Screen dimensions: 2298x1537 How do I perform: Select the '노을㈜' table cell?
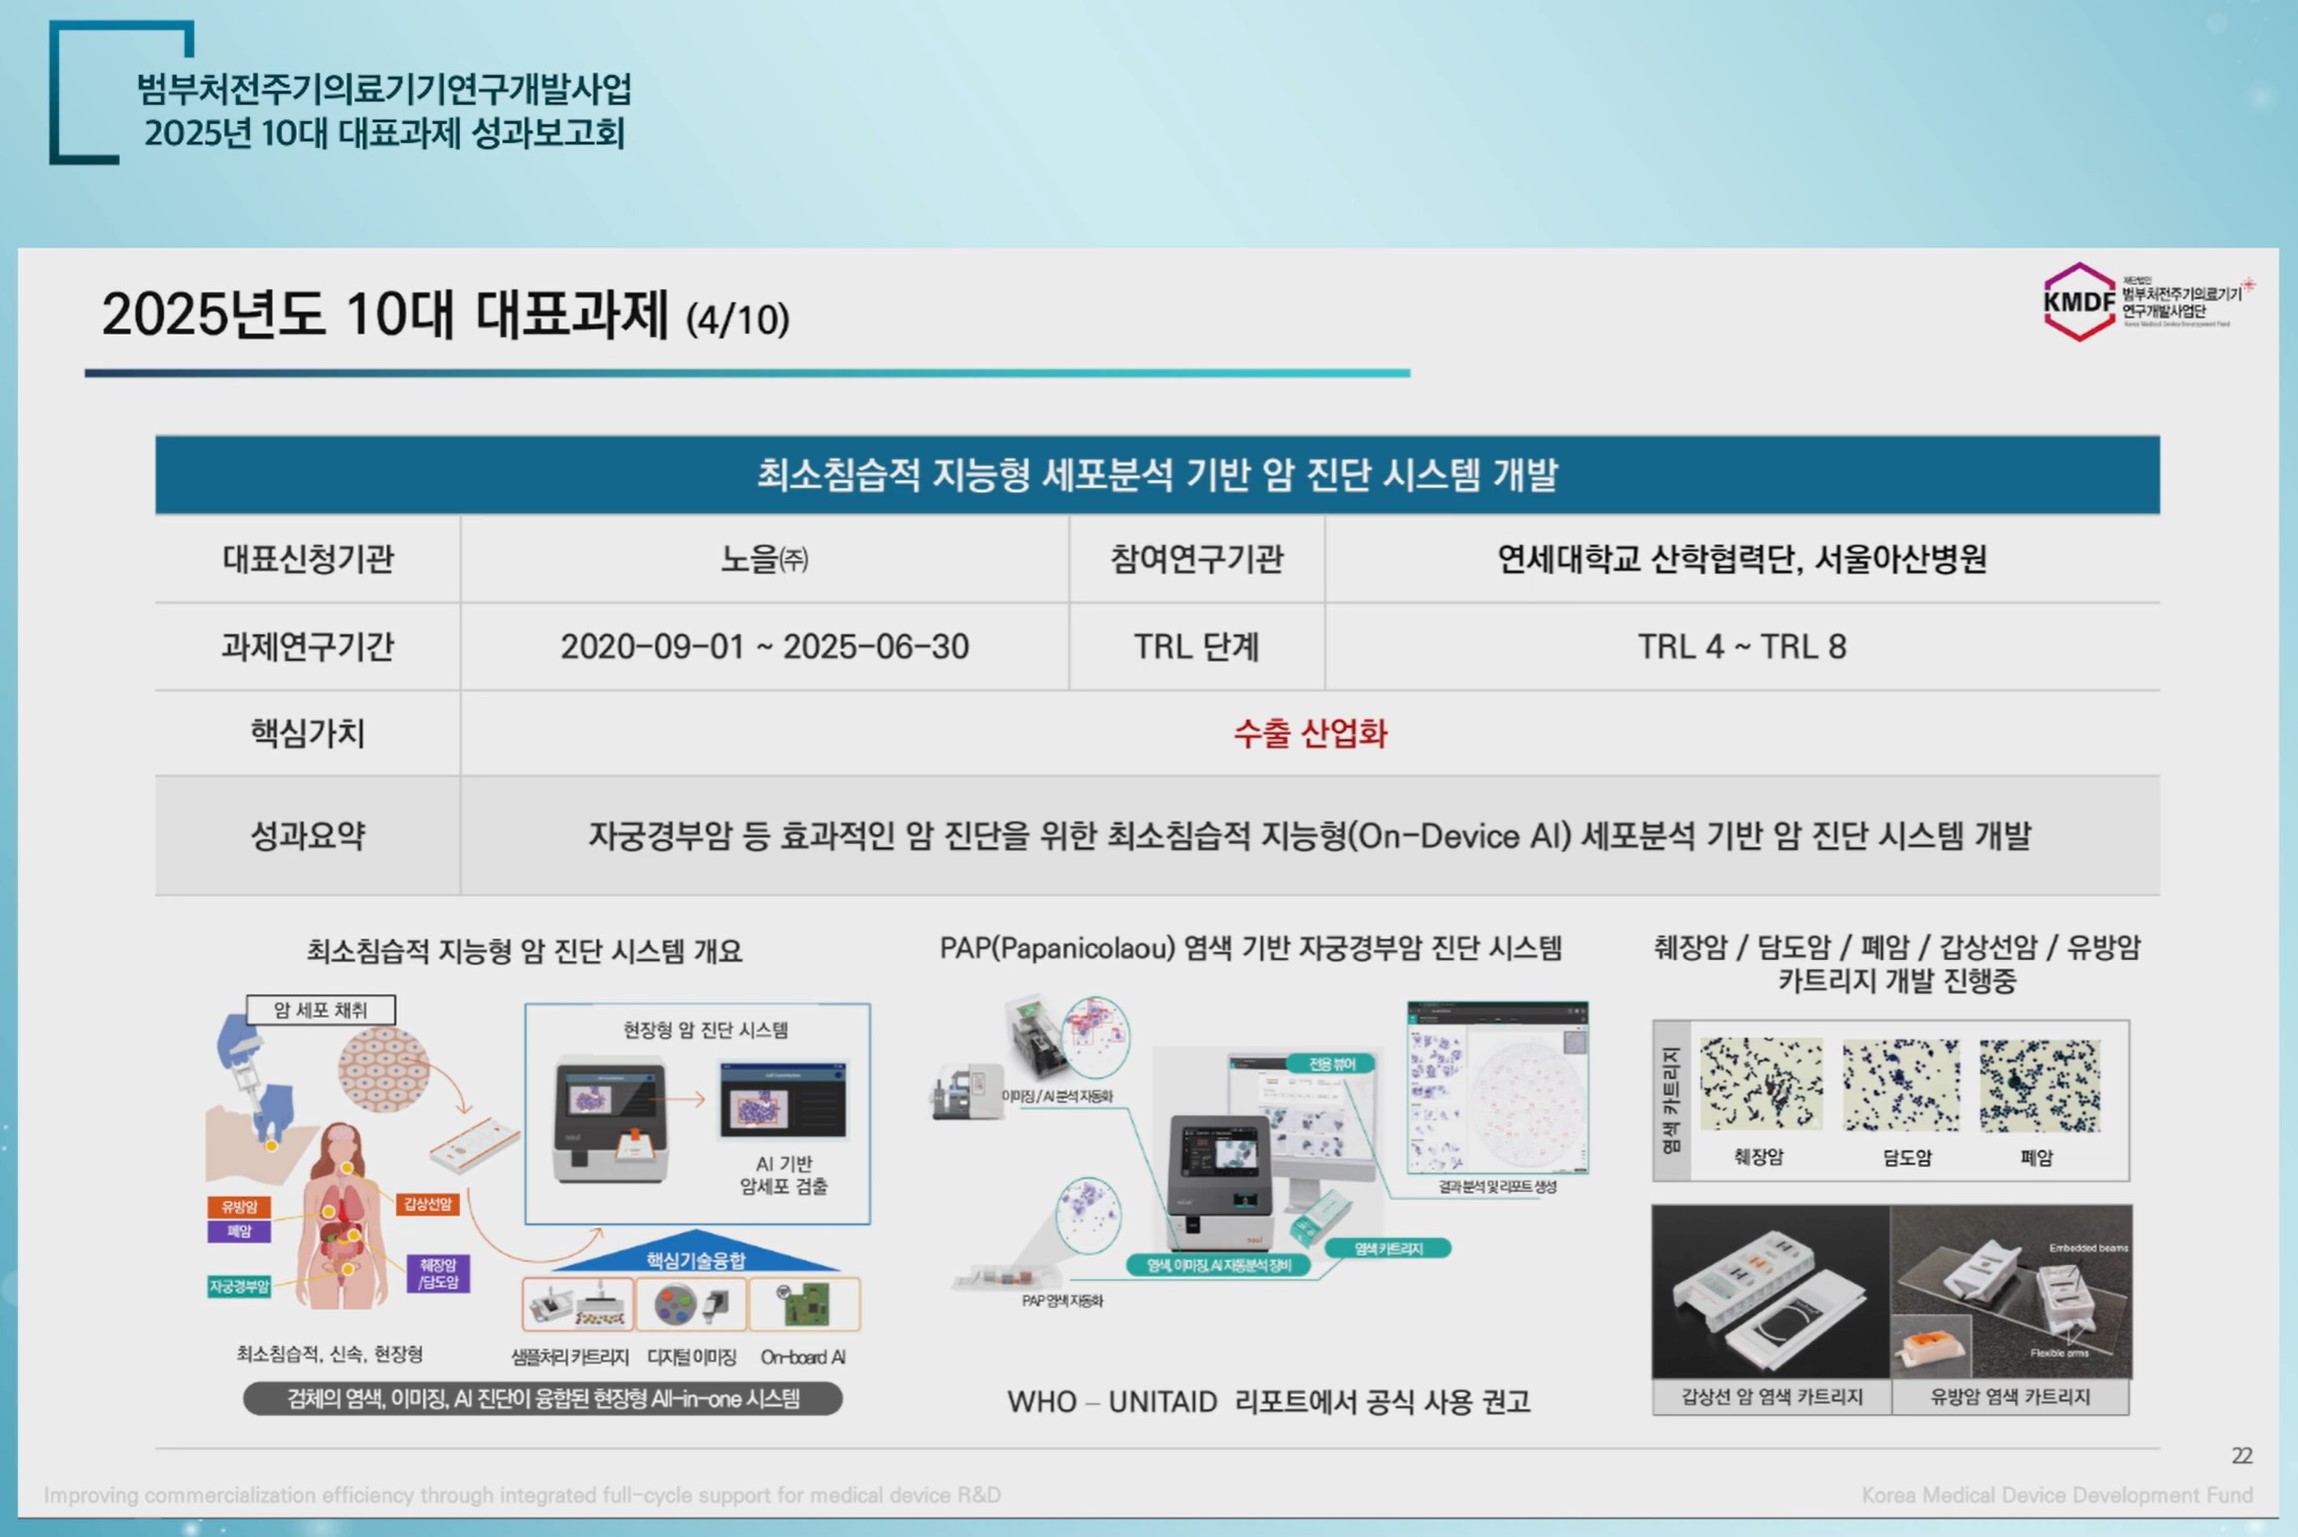pyautogui.click(x=765, y=559)
